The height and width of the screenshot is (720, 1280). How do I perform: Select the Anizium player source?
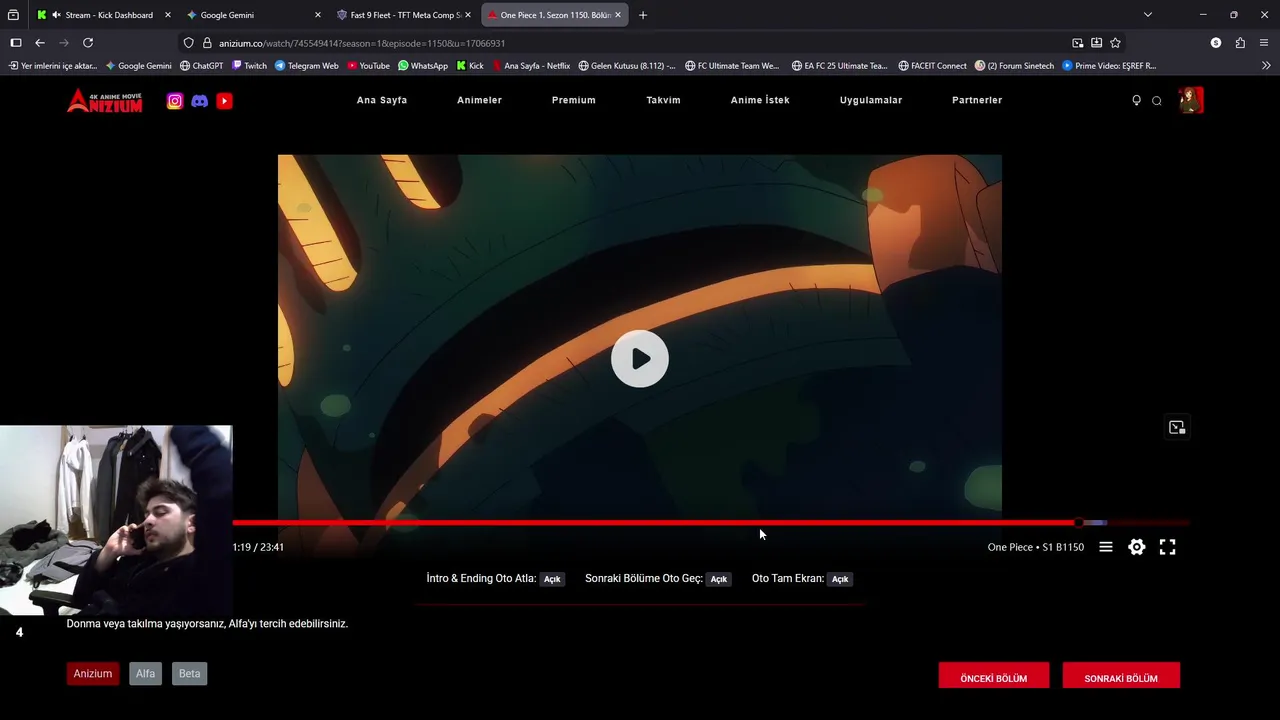(x=93, y=674)
